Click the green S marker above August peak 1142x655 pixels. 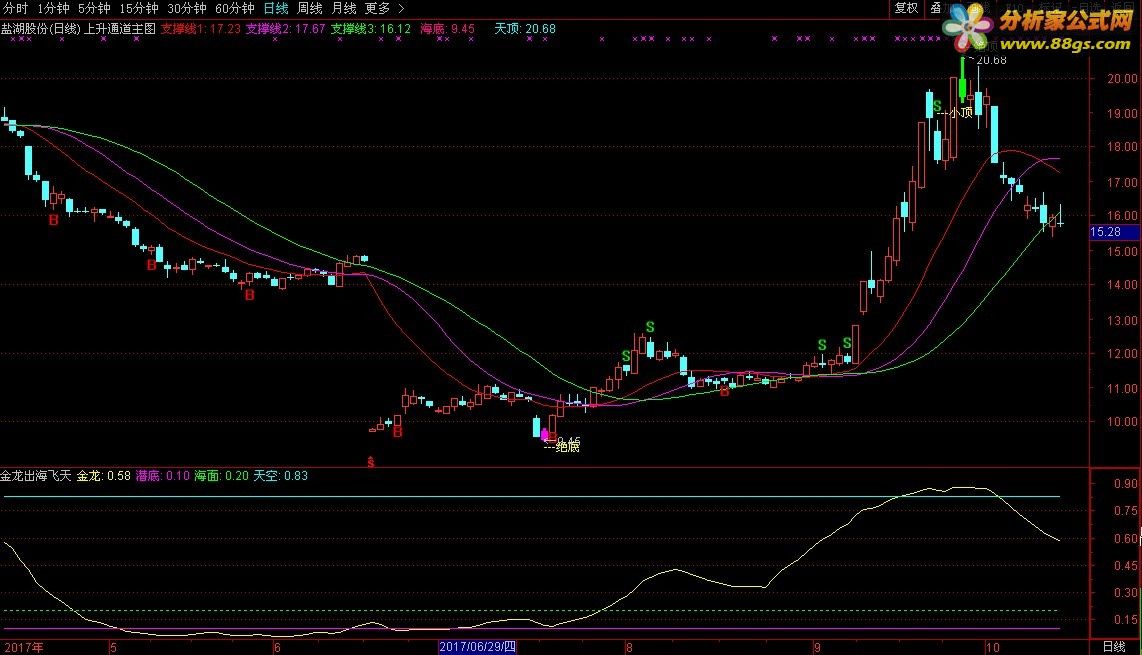(x=650, y=328)
